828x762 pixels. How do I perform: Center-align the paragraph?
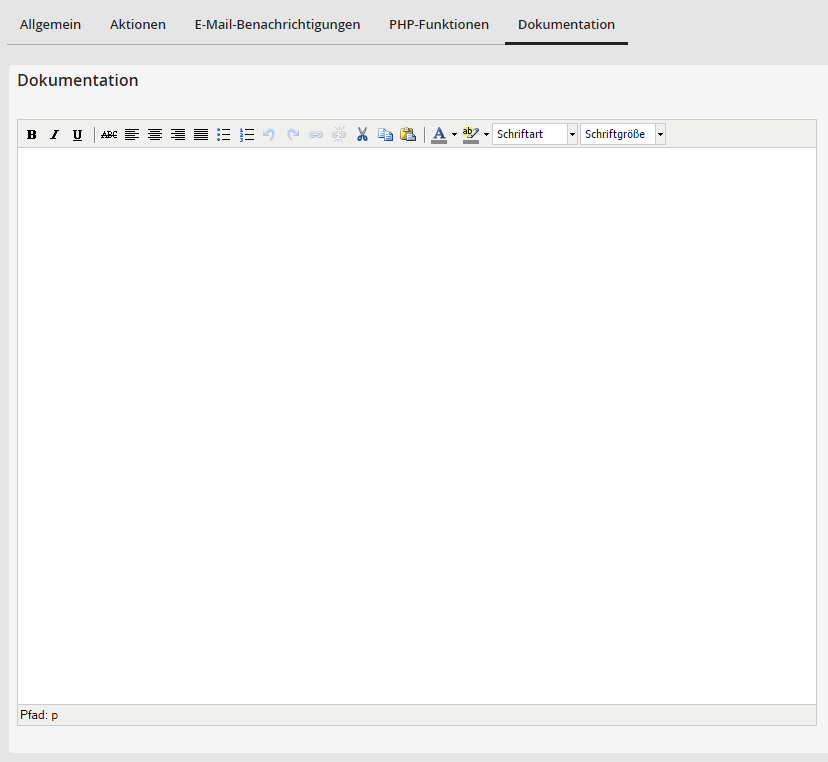(x=155, y=134)
